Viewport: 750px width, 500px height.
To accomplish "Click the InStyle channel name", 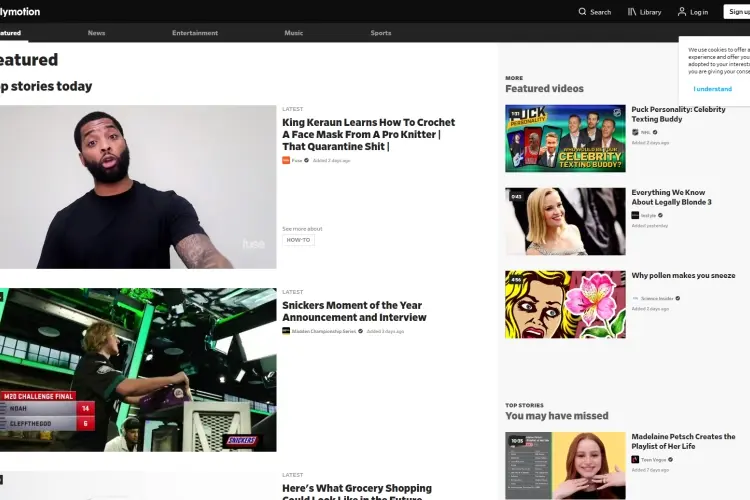I will pos(648,216).
